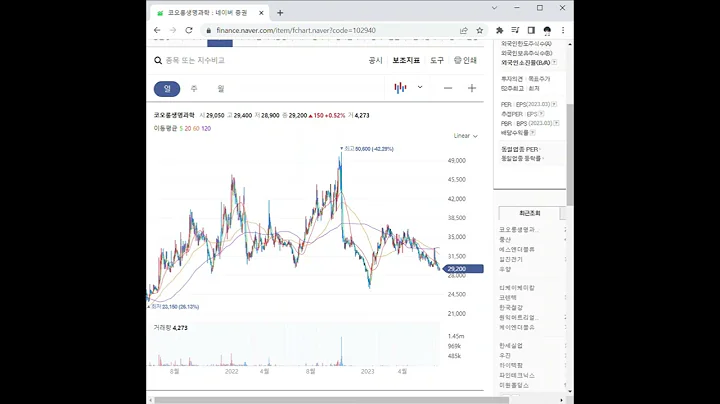
Task: Zoom in the chart with plus
Action: (x=472, y=88)
